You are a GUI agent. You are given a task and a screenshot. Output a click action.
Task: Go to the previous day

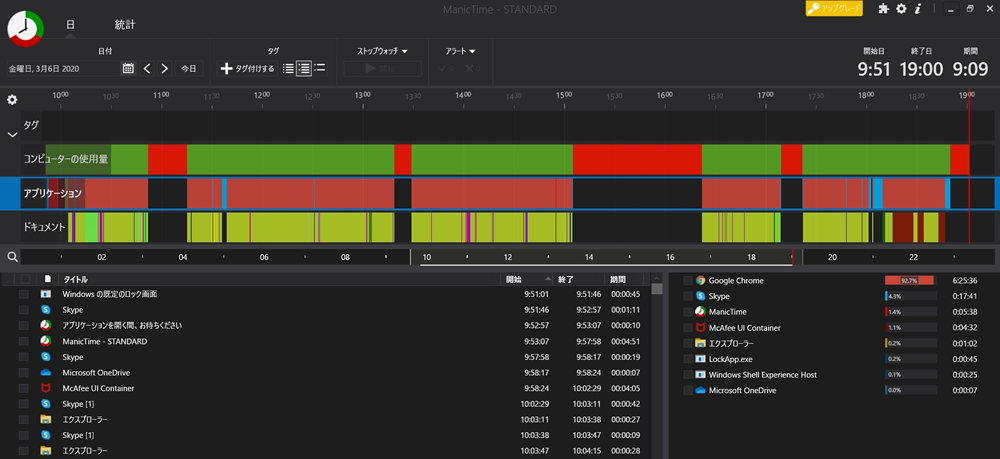147,68
